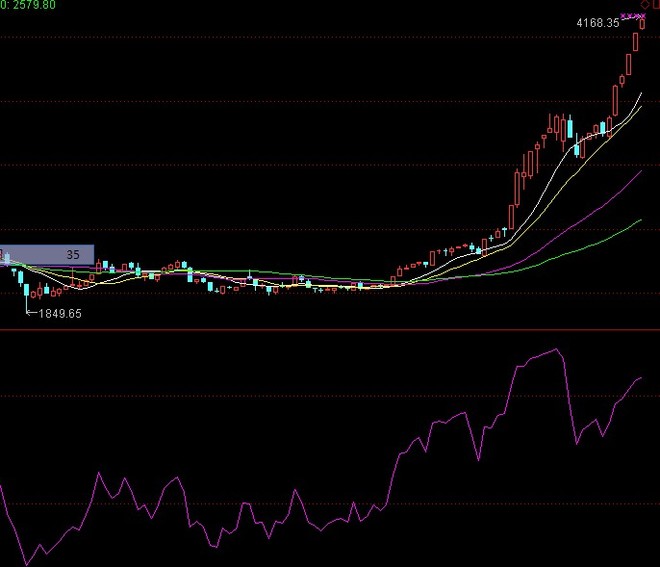Click the red candlestick at the far-left edge
This screenshot has height=567, width=660.
click(x=1, y=254)
